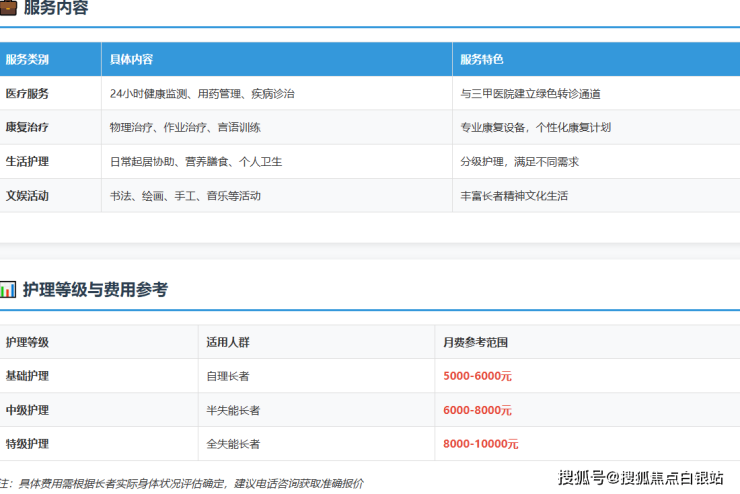Click the 具体内容 column header

coord(132,59)
